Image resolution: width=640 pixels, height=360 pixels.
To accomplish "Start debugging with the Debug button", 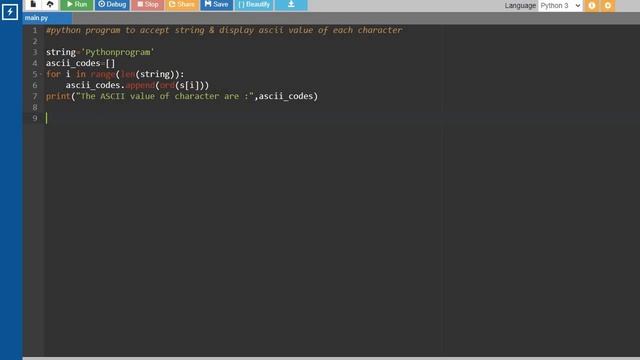I will [x=112, y=4].
